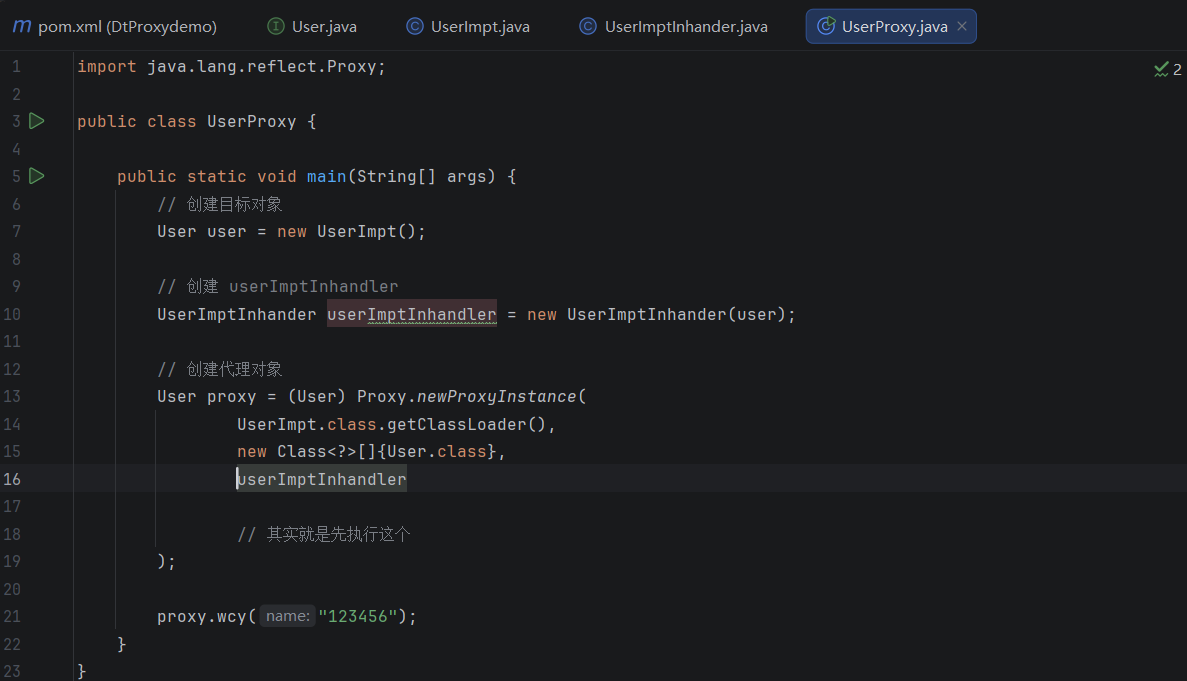Click the UserImpt() constructor call on line 7

point(366,232)
